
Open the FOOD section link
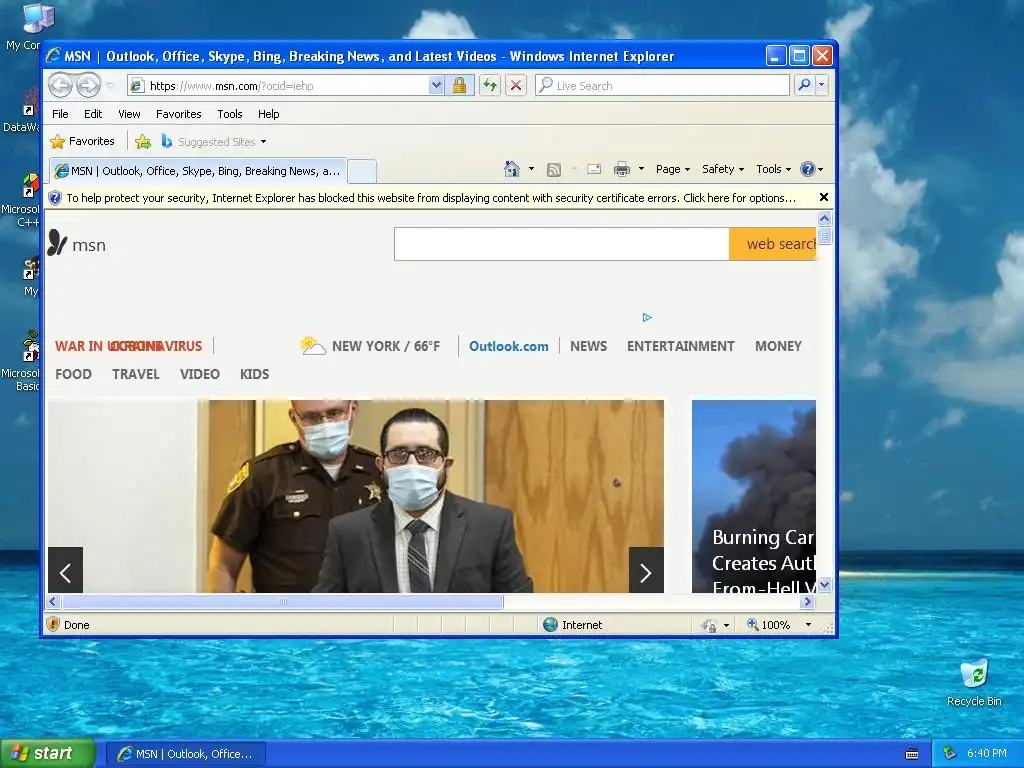(73, 374)
